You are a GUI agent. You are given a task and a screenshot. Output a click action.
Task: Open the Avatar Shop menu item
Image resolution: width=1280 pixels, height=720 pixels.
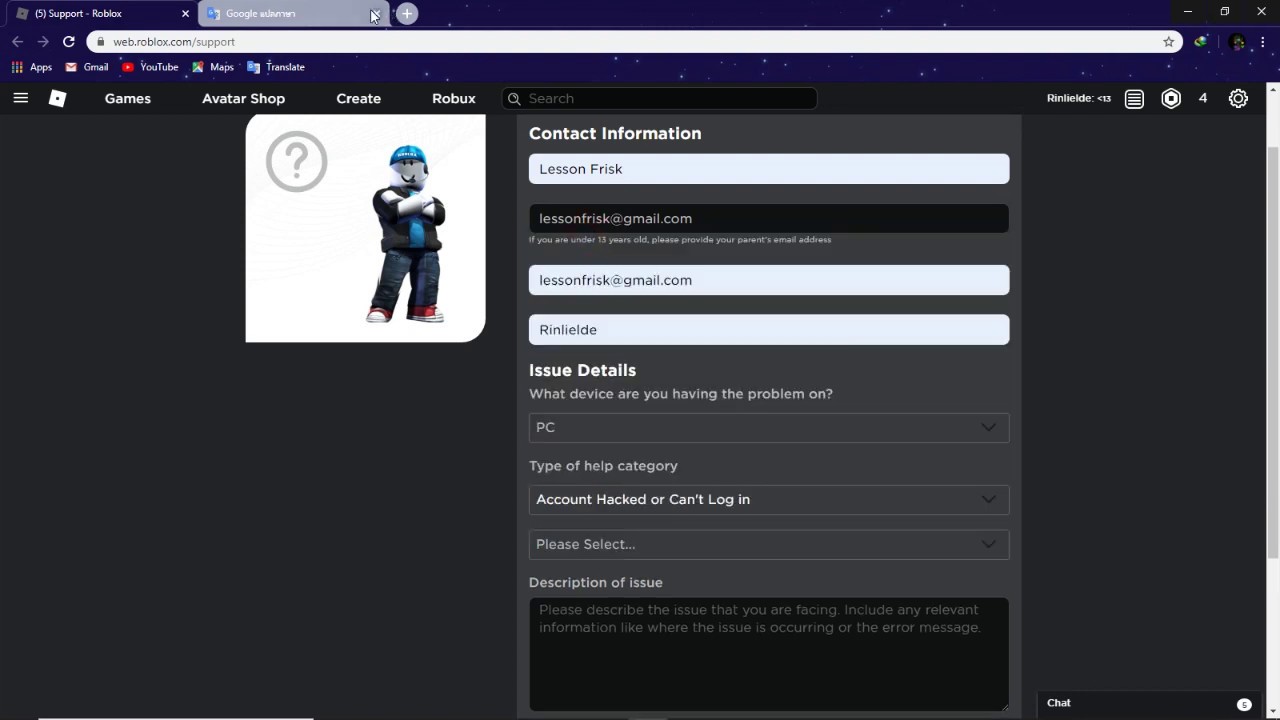(x=243, y=98)
